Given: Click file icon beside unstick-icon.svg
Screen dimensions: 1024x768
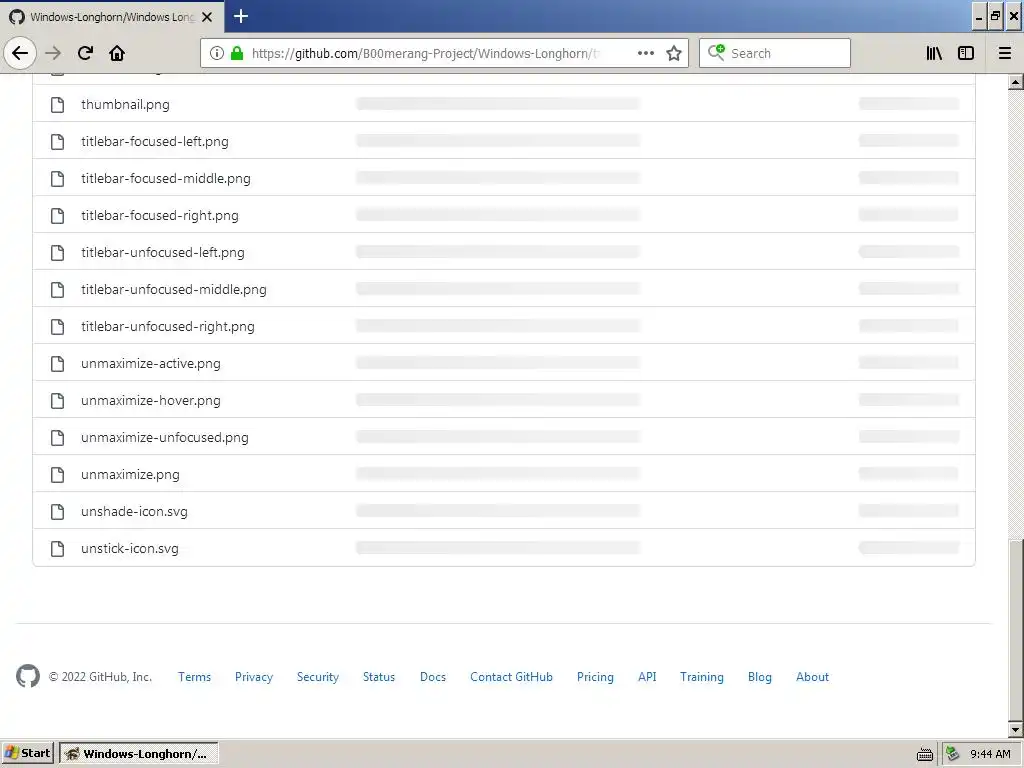Looking at the screenshot, I should pos(57,549).
